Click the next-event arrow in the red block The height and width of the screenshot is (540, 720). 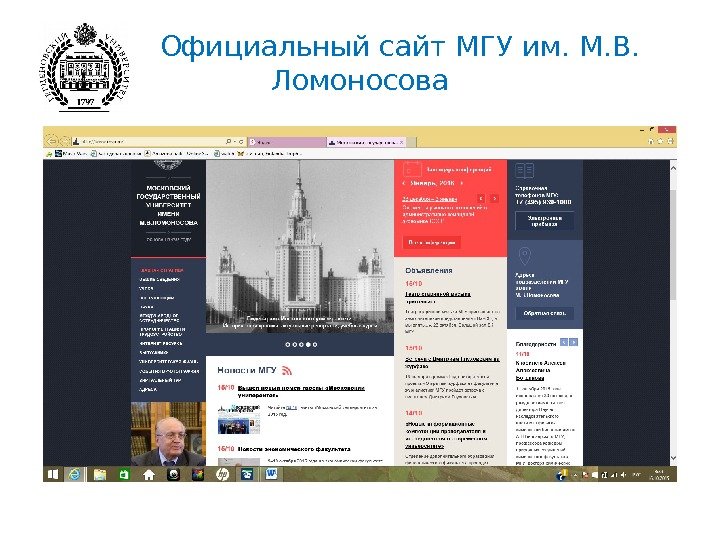coord(494,198)
